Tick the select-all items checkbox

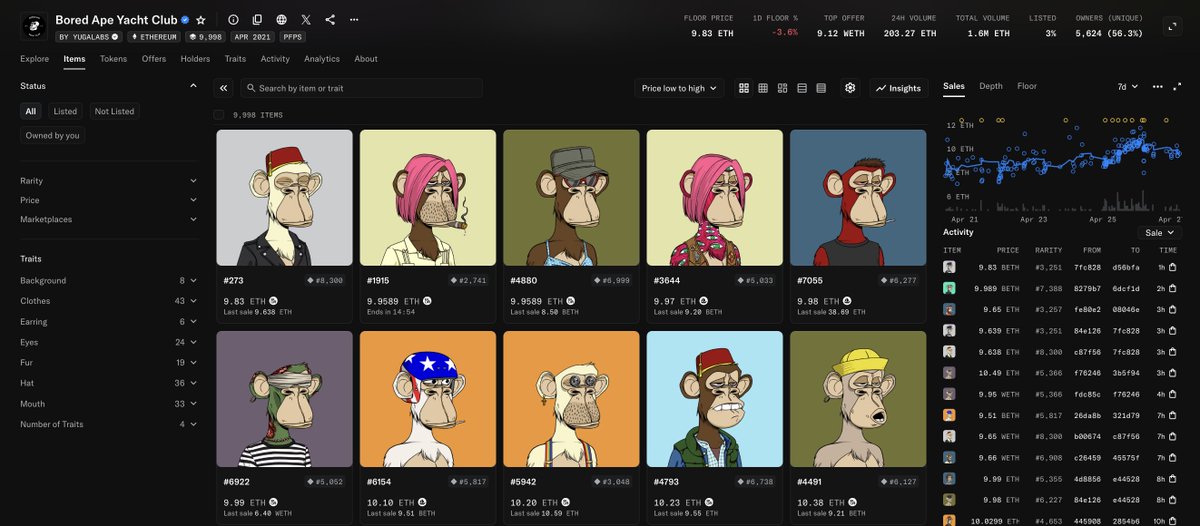[219, 115]
